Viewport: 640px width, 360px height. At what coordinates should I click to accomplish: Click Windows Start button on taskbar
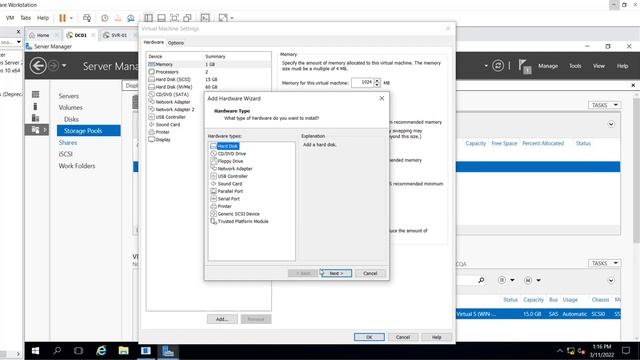[36, 351]
